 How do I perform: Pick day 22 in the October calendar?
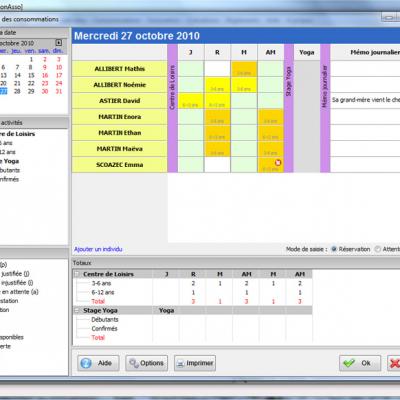pos(31,83)
